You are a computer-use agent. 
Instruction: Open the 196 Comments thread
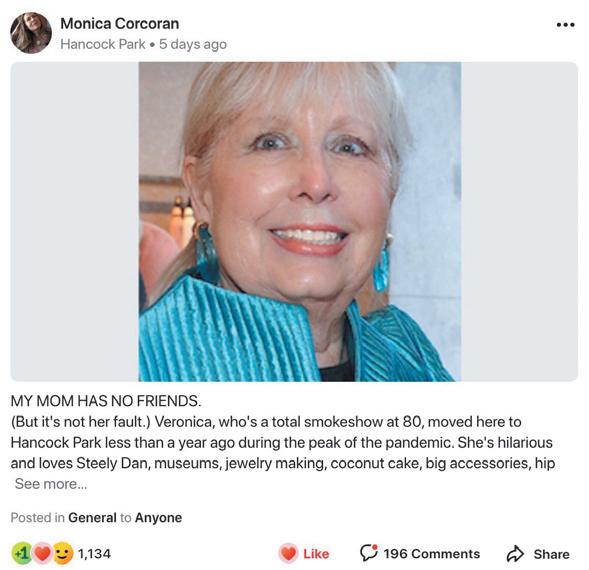coord(432,554)
